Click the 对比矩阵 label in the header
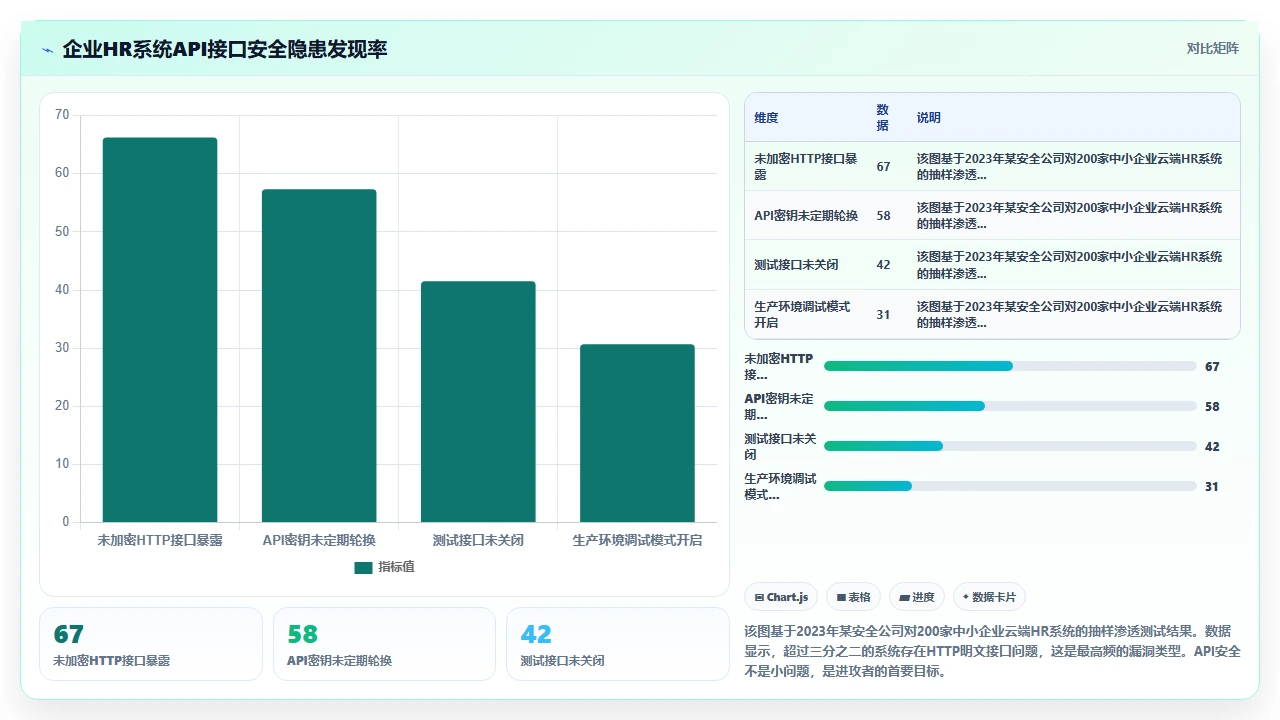 tap(1212, 48)
